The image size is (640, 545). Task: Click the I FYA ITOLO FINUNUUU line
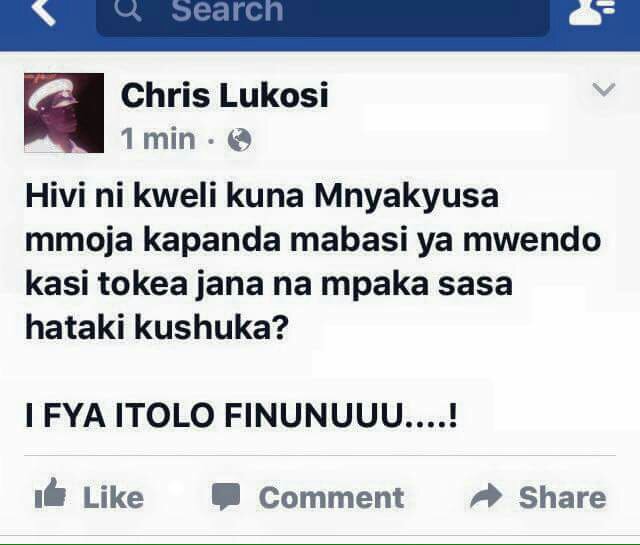(241, 415)
